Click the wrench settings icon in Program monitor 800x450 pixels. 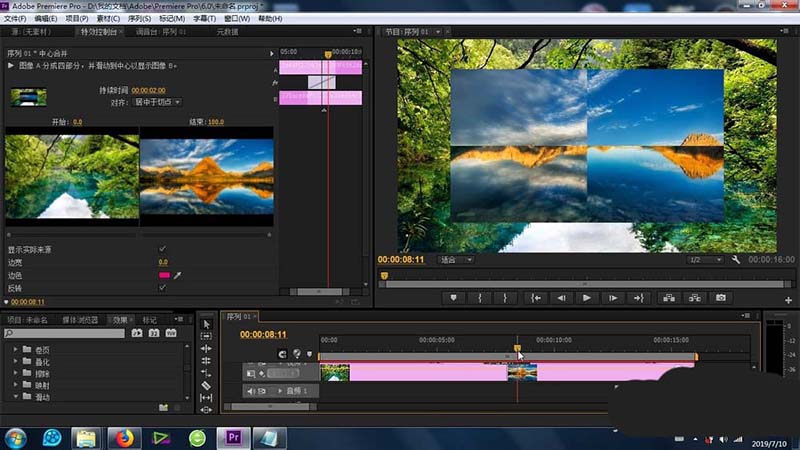click(x=736, y=260)
